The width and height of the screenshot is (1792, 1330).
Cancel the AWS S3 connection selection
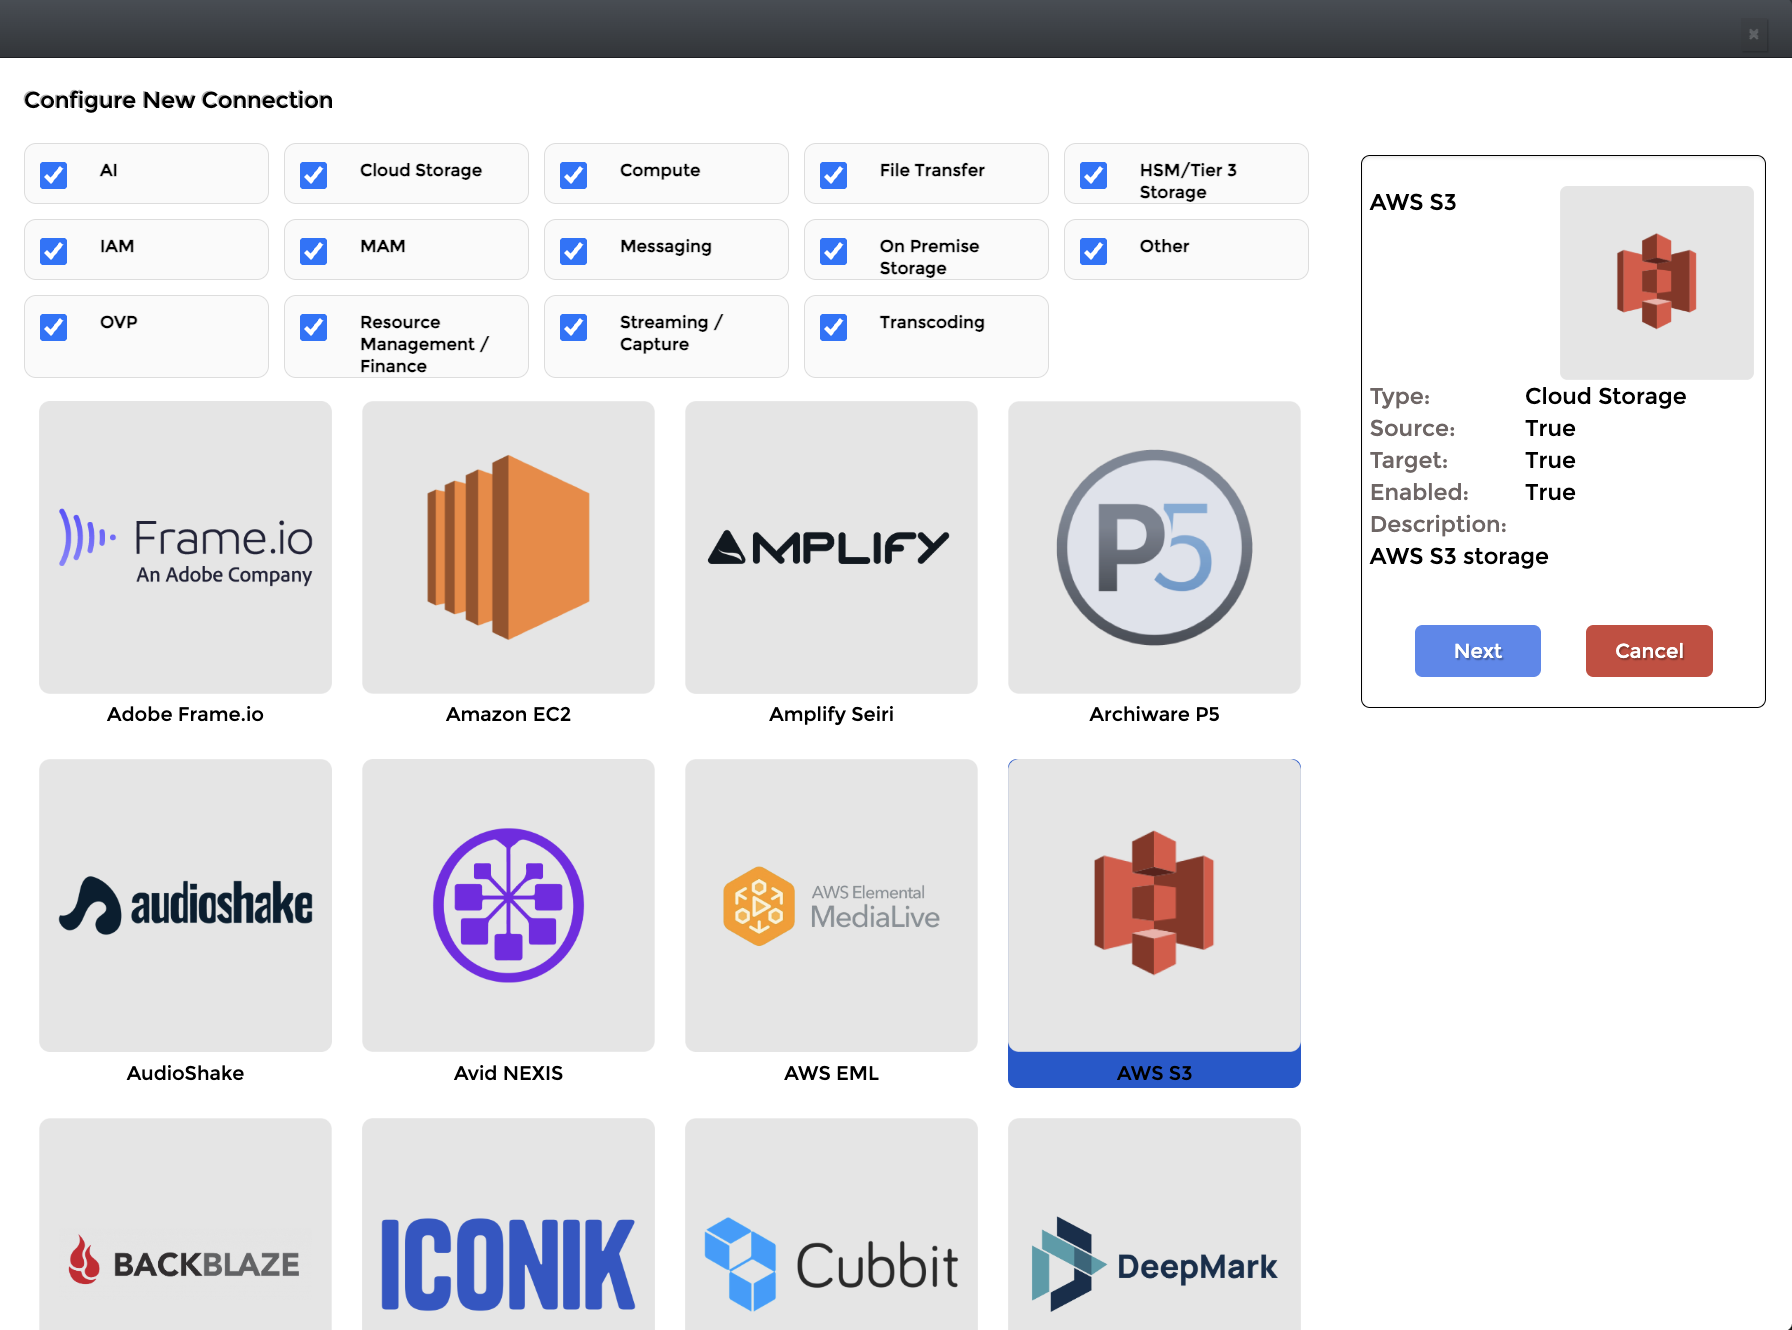point(1648,651)
